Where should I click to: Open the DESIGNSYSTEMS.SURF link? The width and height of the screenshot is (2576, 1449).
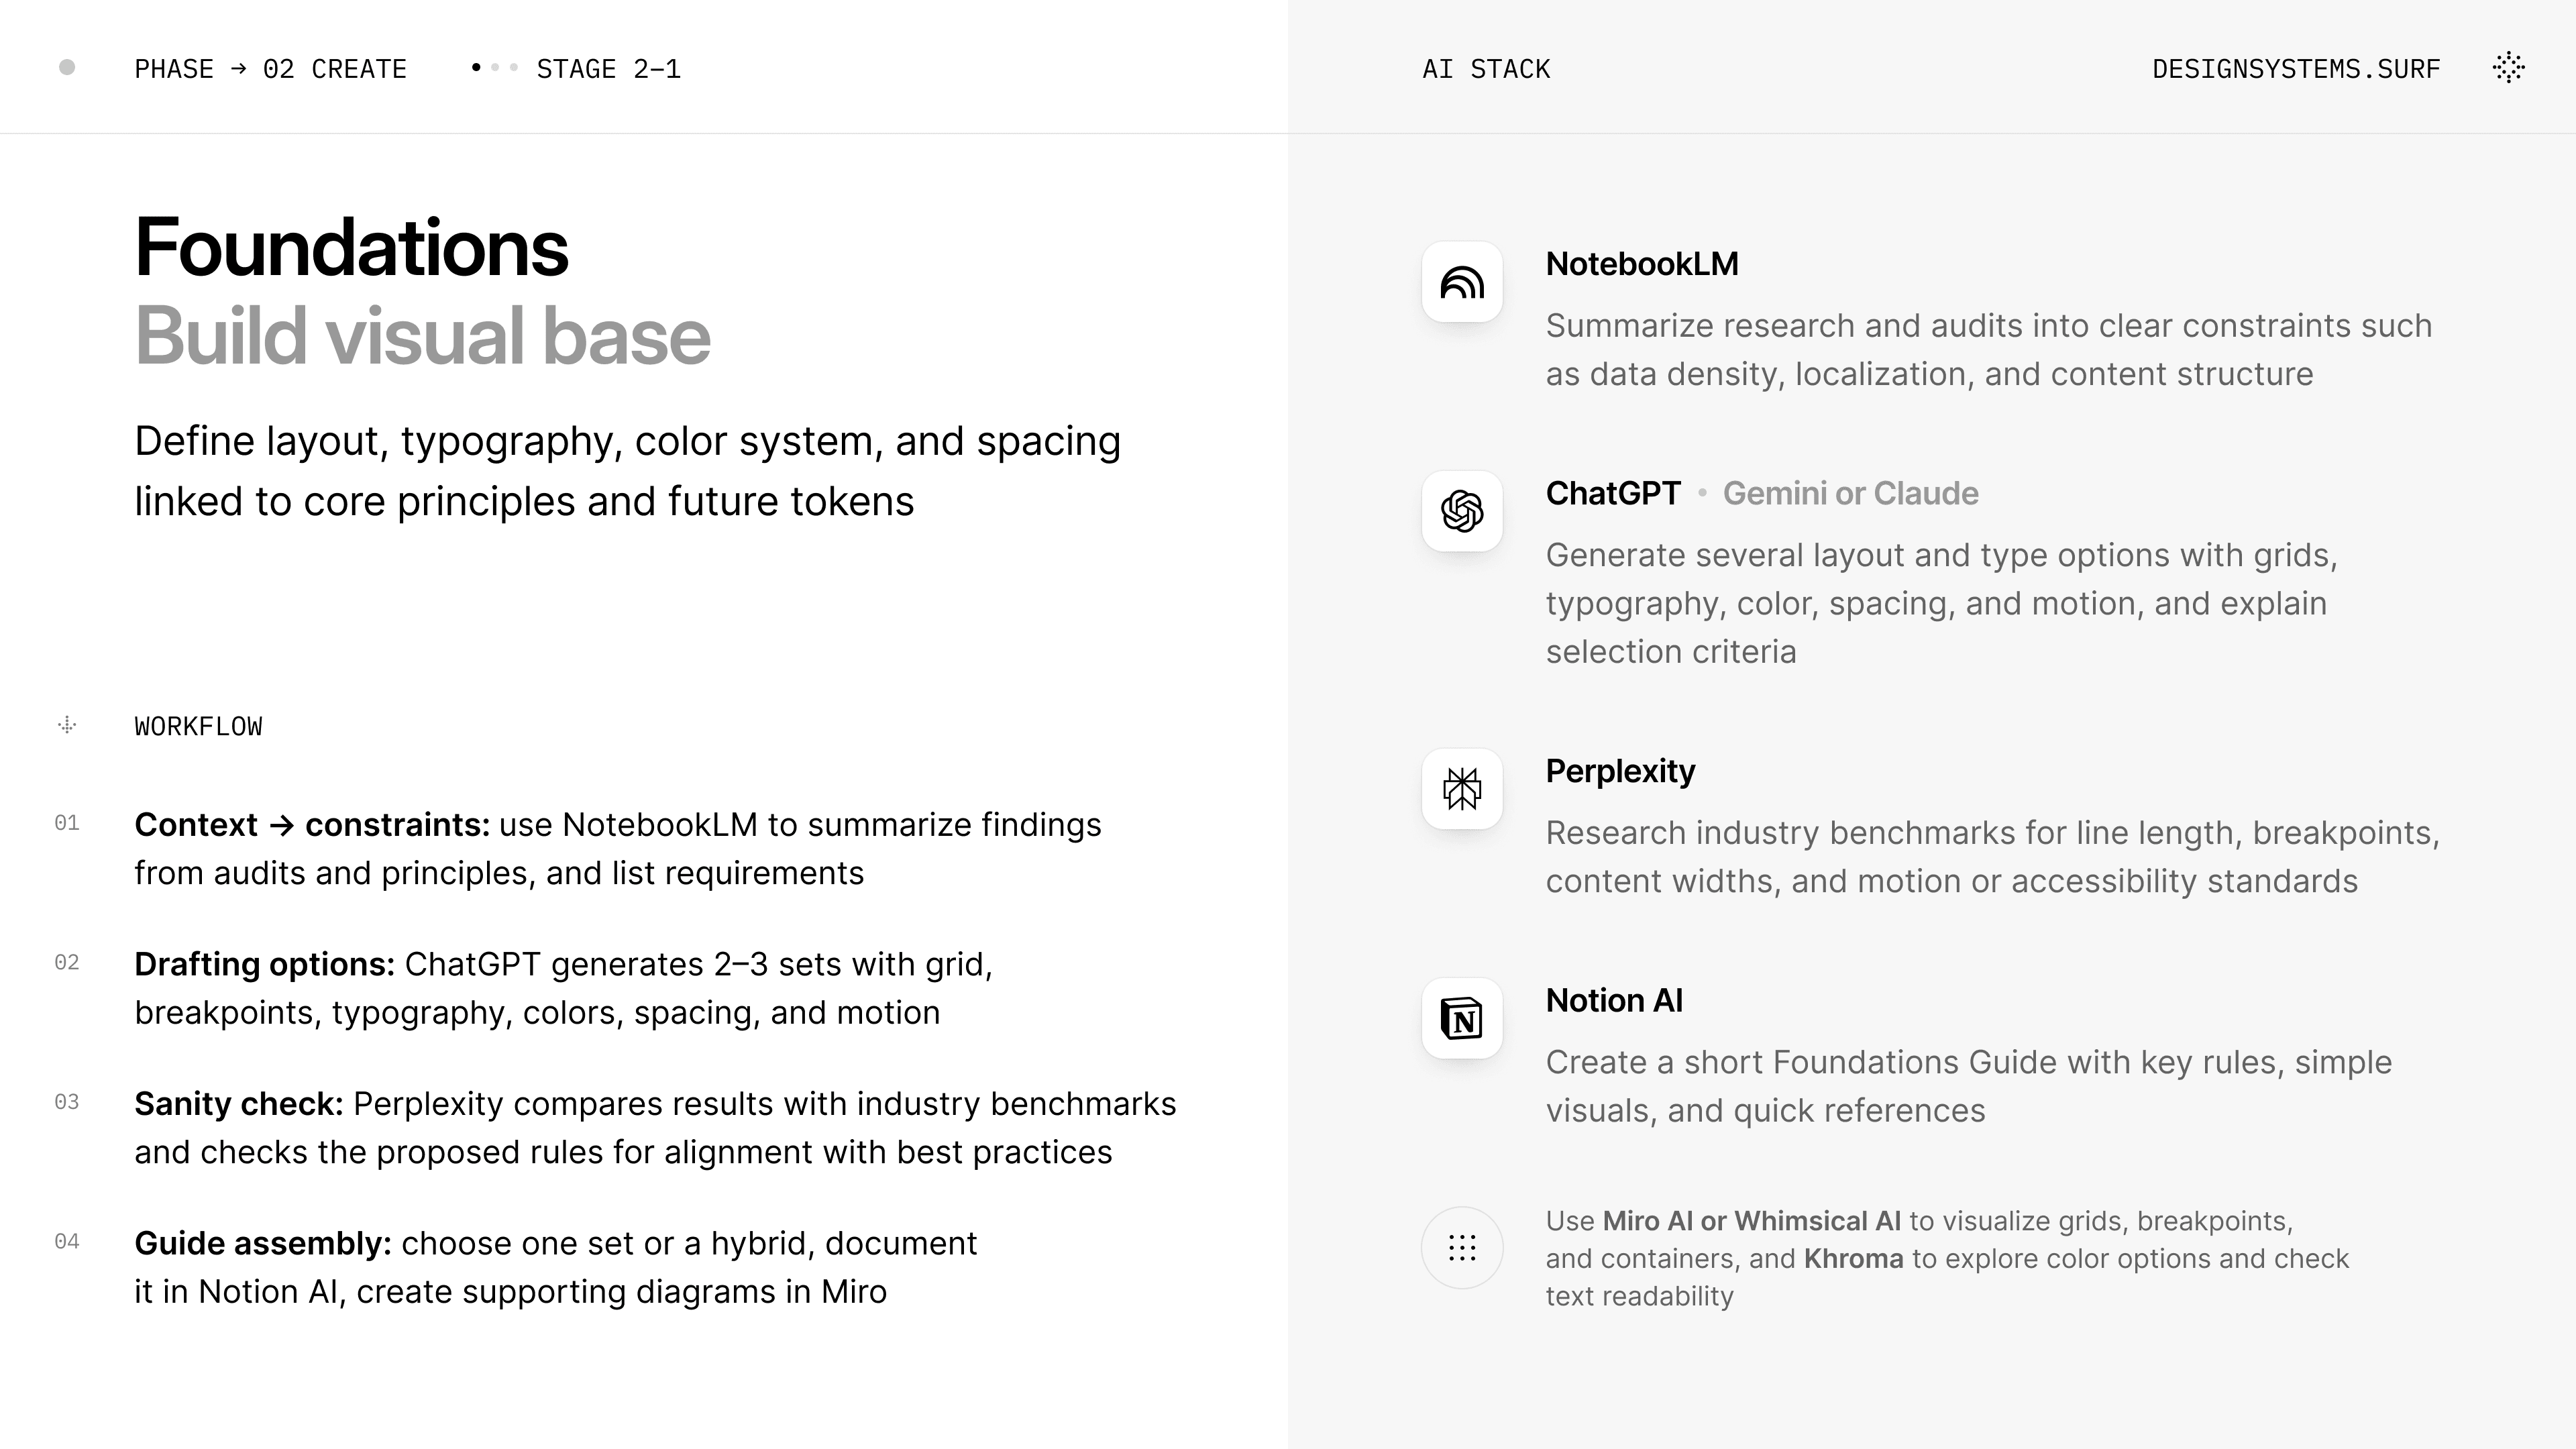pyautogui.click(x=2296, y=69)
